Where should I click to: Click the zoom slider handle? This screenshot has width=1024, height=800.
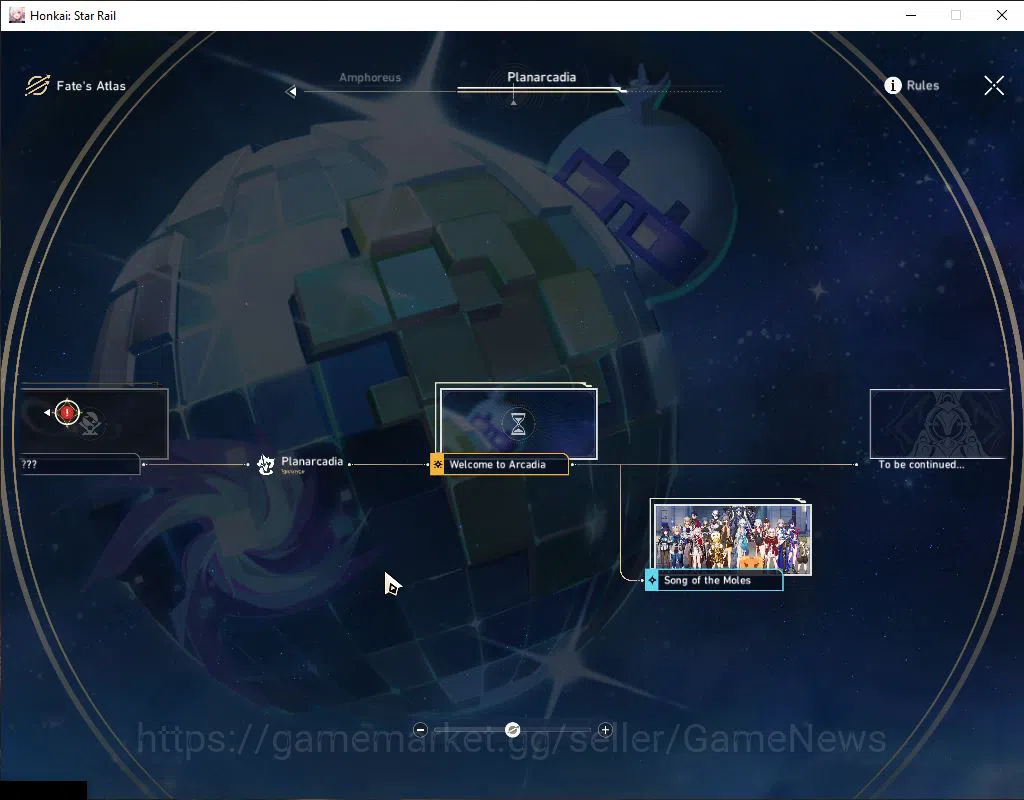pos(513,730)
